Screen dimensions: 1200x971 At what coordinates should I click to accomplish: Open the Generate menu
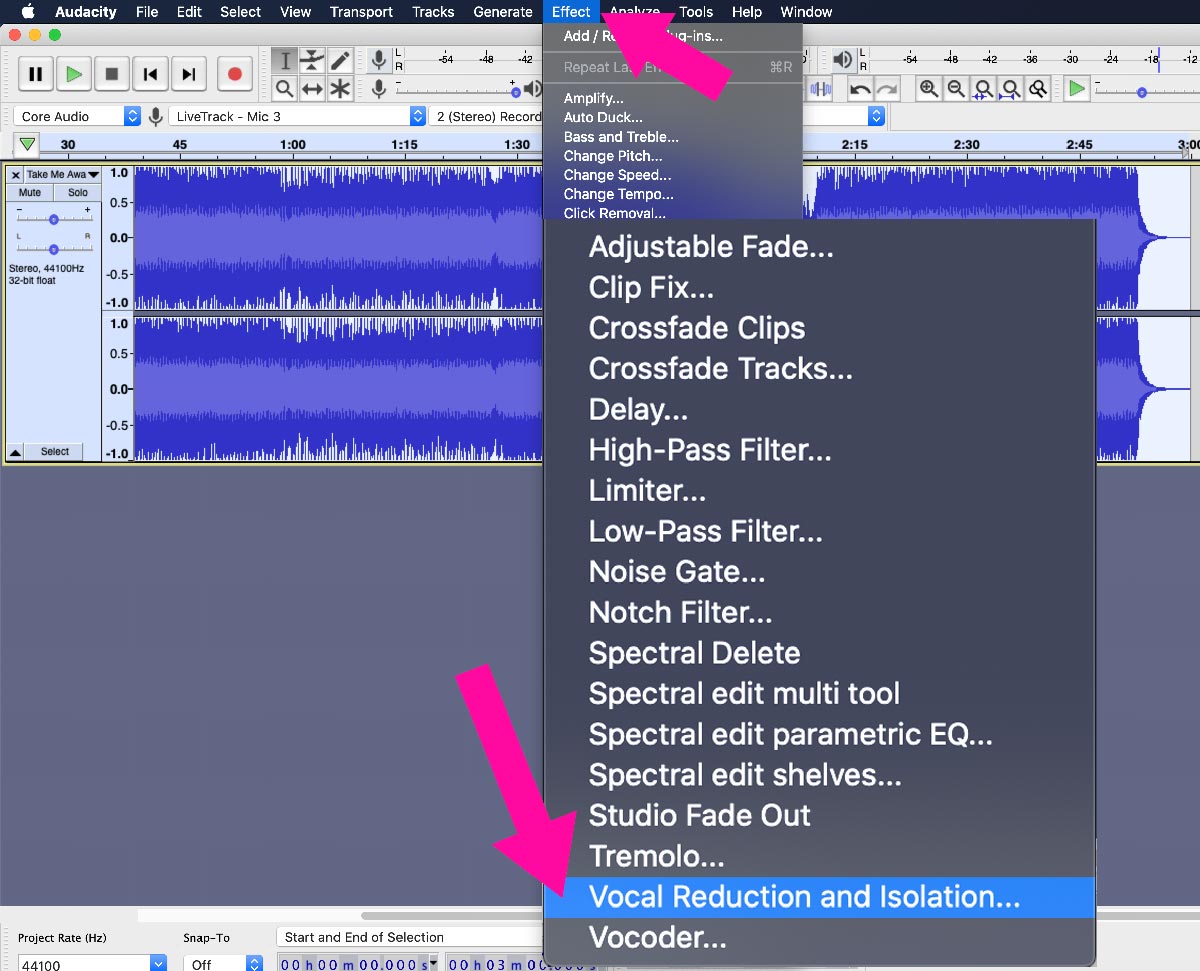pos(503,12)
